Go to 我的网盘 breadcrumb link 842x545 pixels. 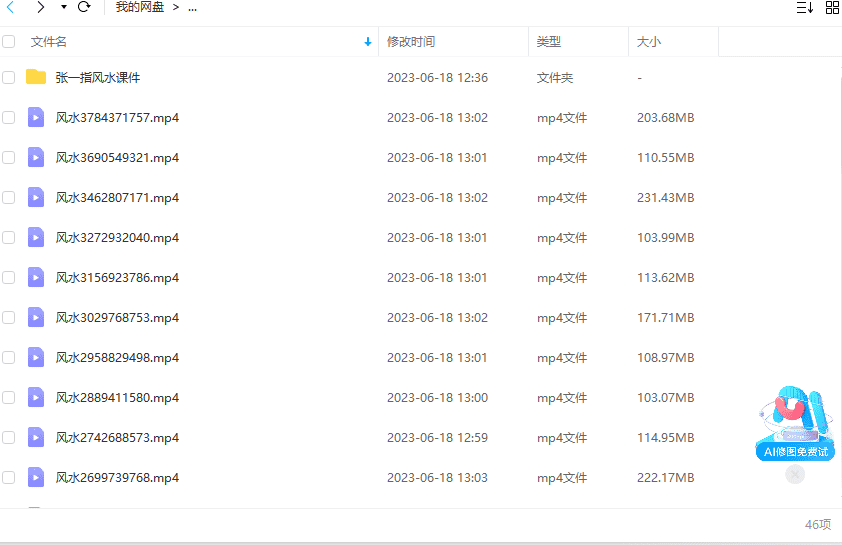(139, 8)
